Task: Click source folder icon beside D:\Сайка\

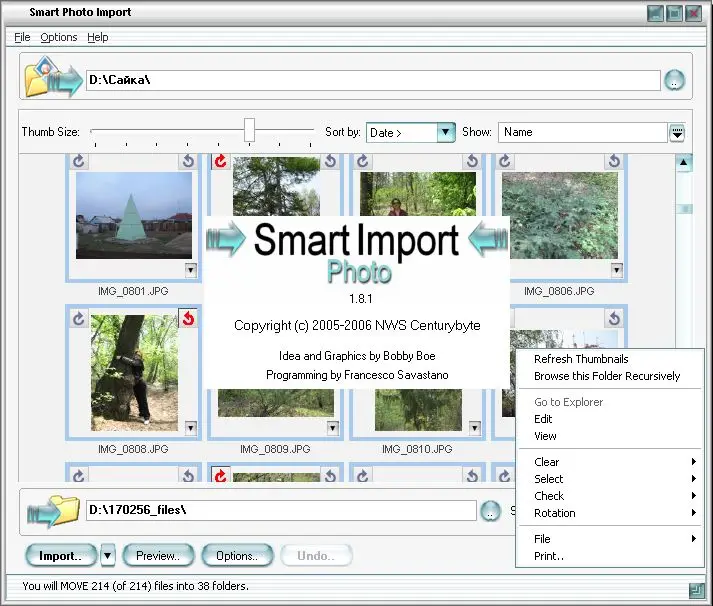Action: tap(53, 76)
